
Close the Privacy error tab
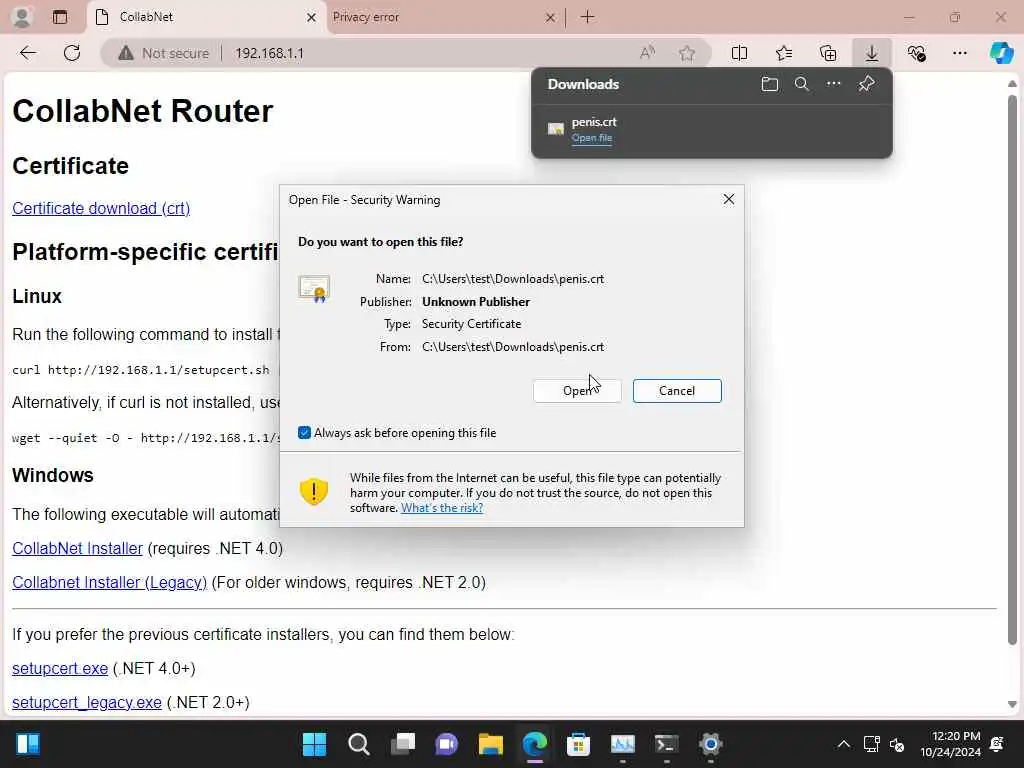pos(551,18)
